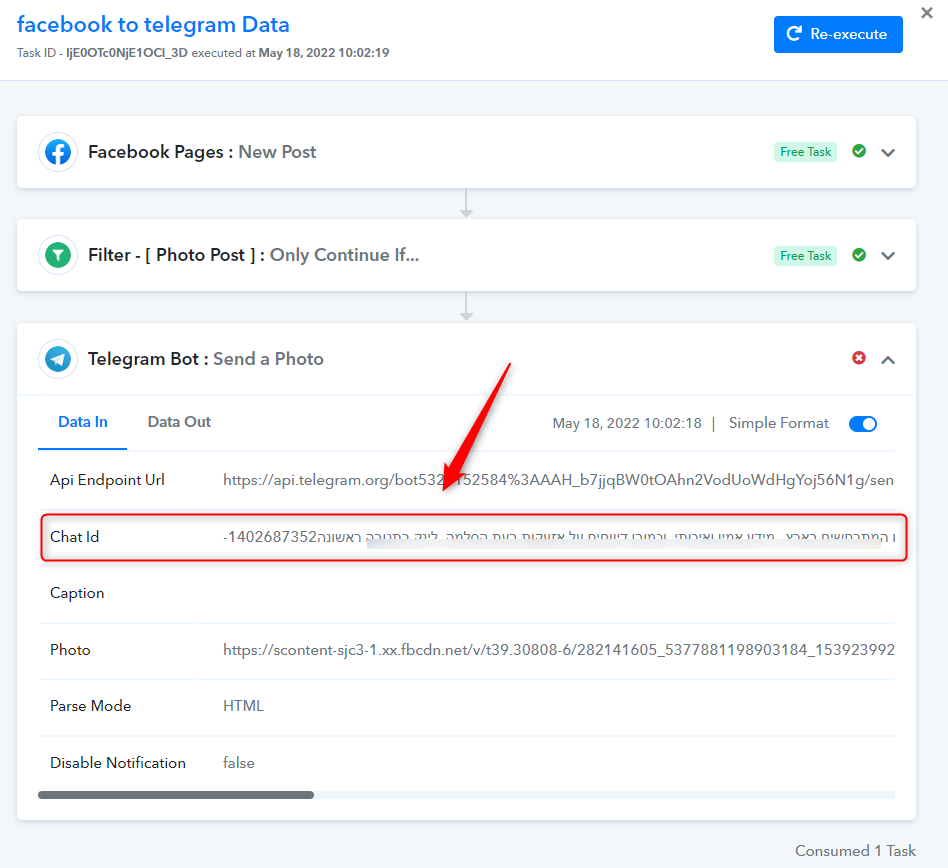
Task: Expand the Facebook Pages New Post step
Action: click(x=888, y=152)
